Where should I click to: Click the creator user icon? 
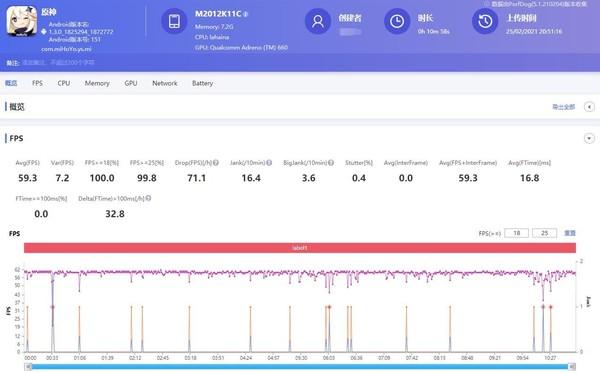(318, 21)
